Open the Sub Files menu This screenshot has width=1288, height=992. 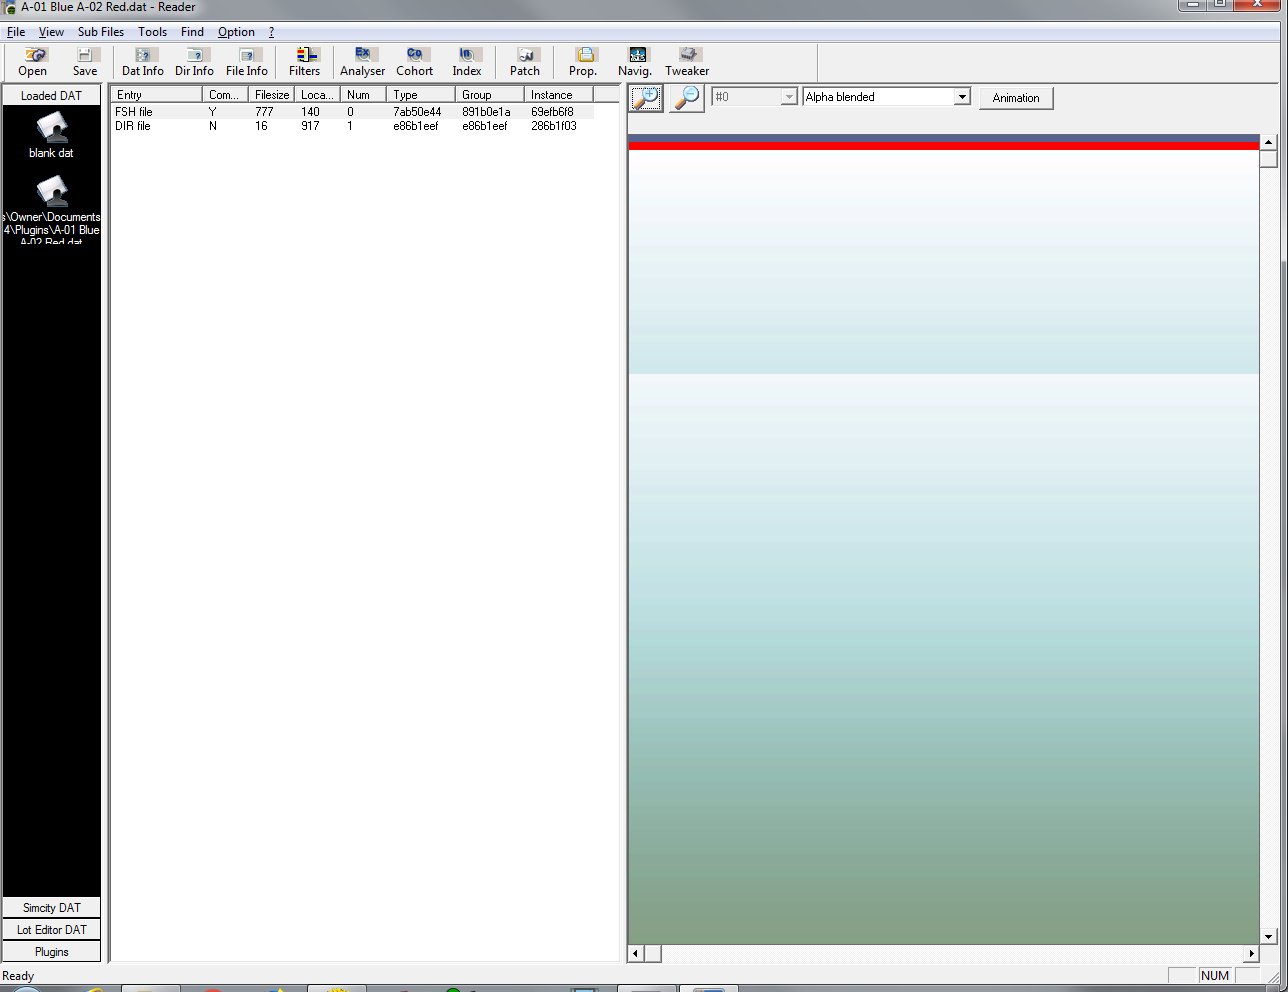[x=101, y=32]
